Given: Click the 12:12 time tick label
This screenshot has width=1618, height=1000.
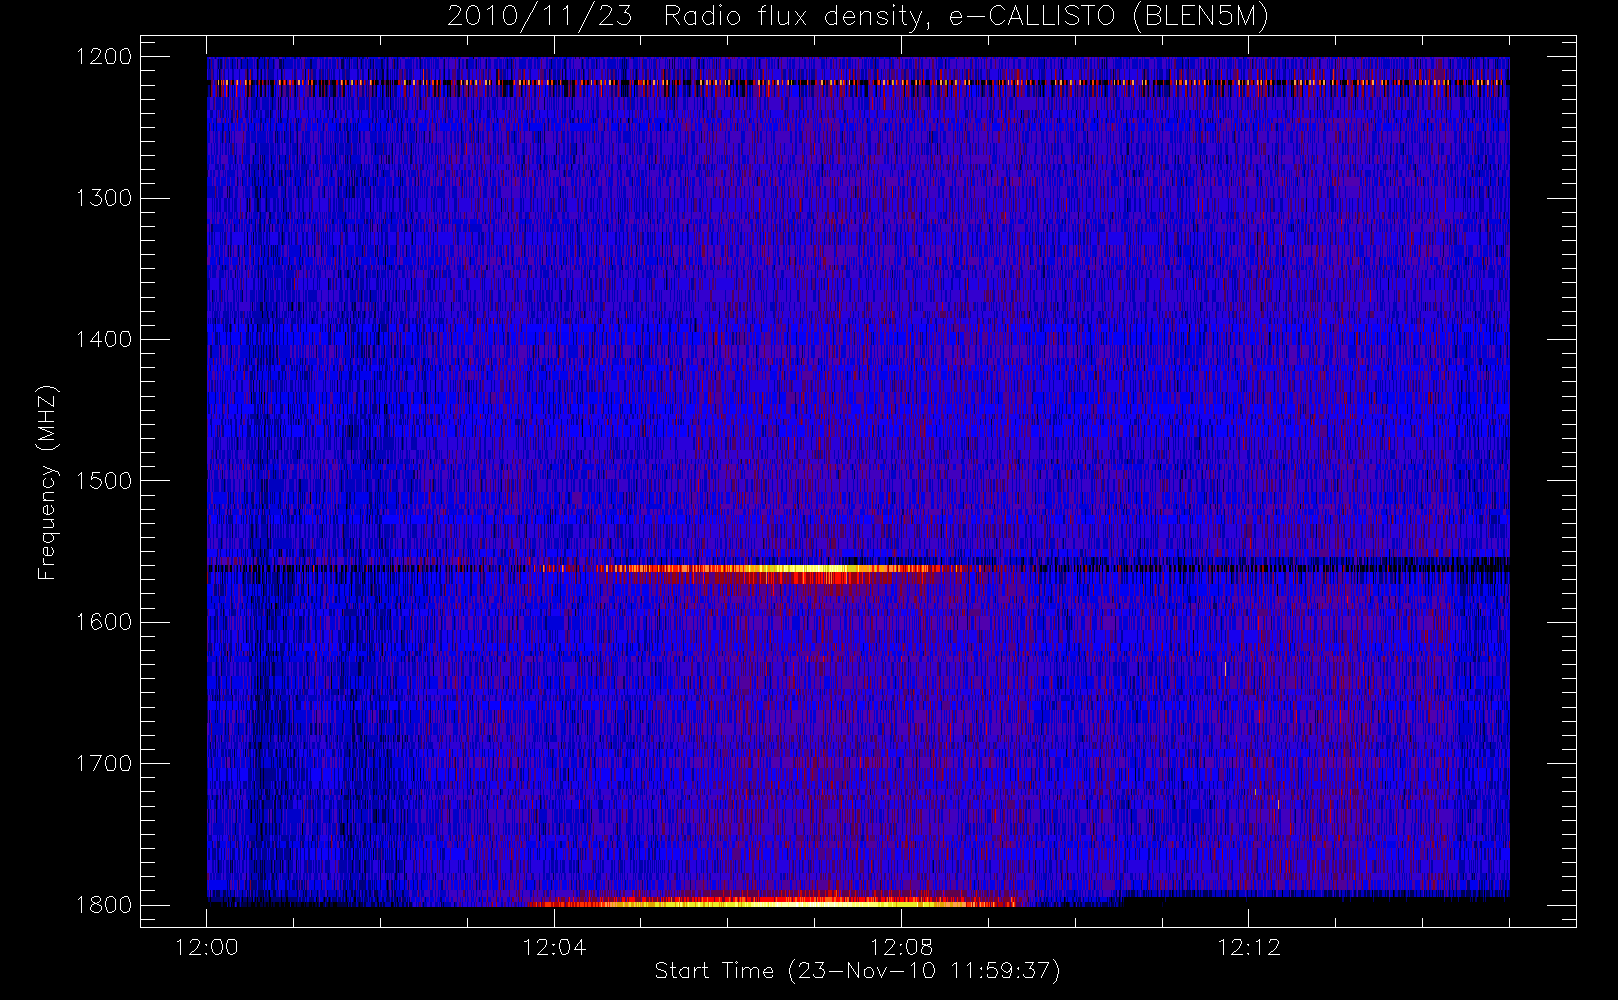Looking at the screenshot, I should [1248, 948].
